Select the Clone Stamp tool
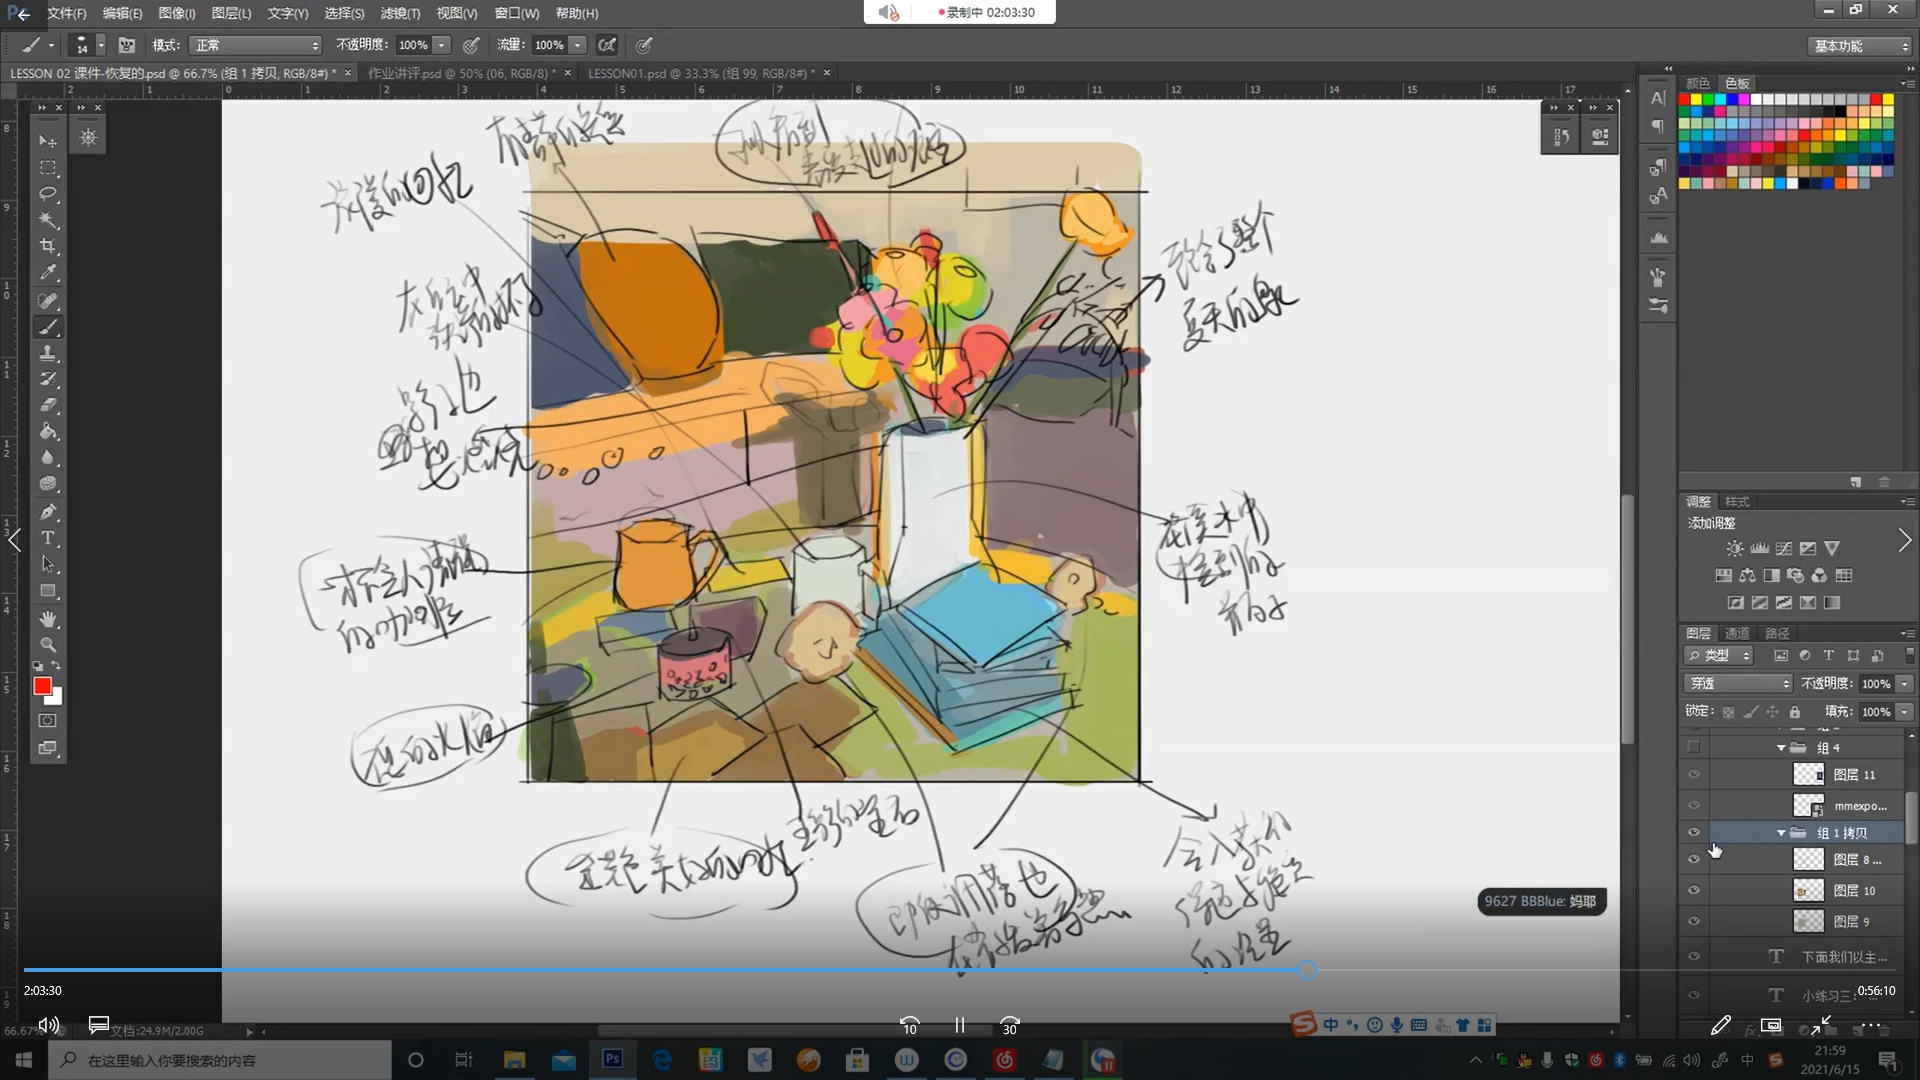The width and height of the screenshot is (1920, 1080). click(x=47, y=353)
